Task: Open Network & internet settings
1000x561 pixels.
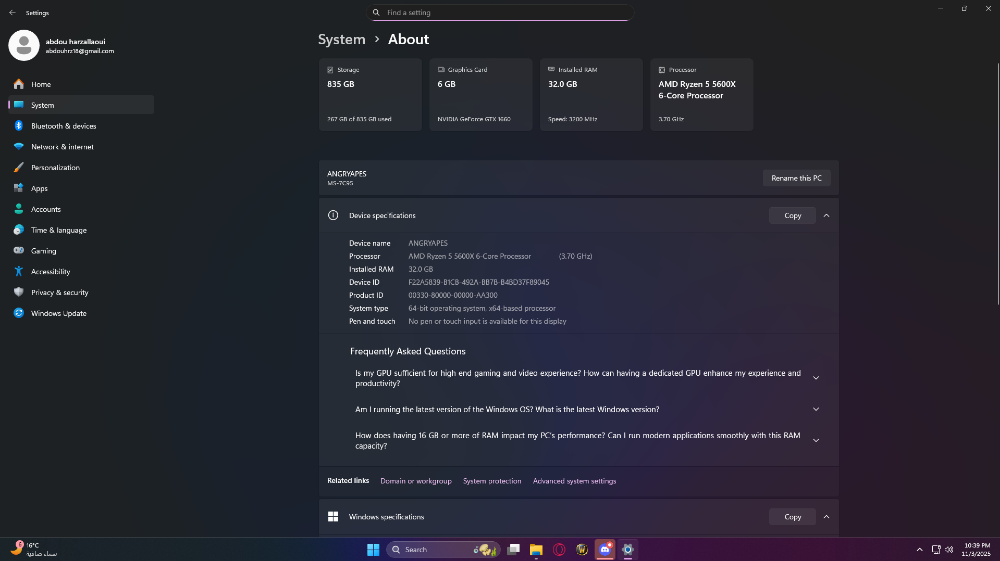Action: [81, 147]
